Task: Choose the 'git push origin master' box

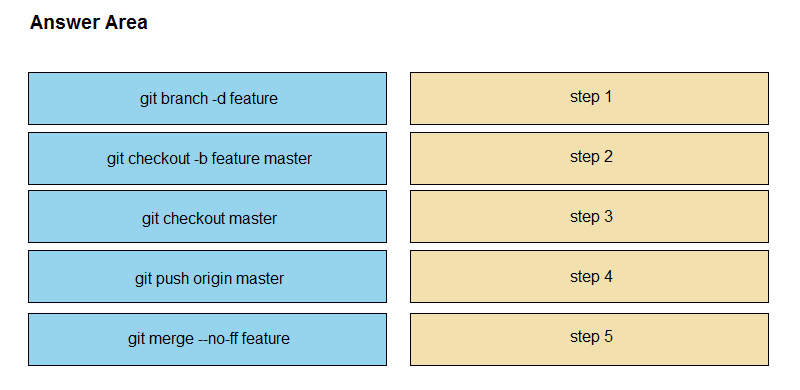Action: (x=207, y=277)
